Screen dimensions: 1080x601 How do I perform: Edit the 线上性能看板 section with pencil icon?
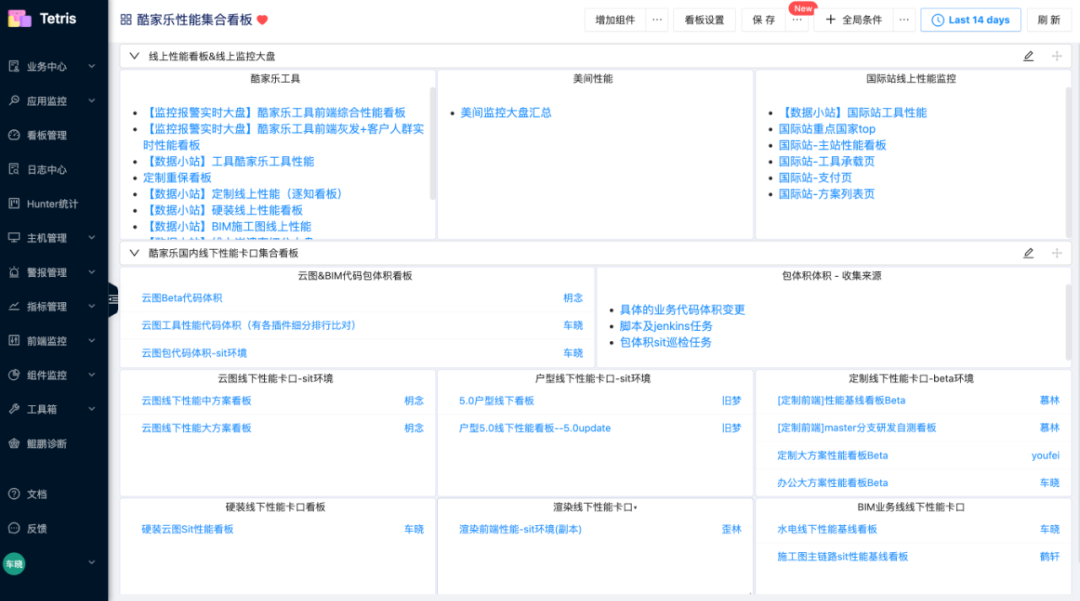point(1028,56)
